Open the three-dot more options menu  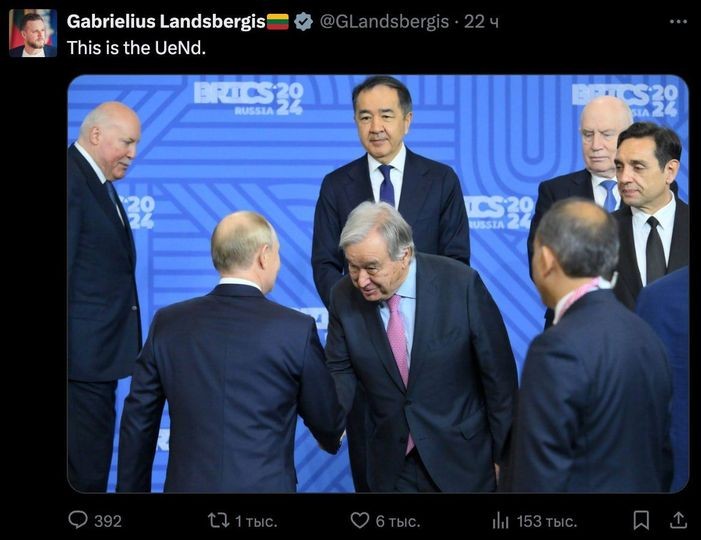[x=678, y=21]
